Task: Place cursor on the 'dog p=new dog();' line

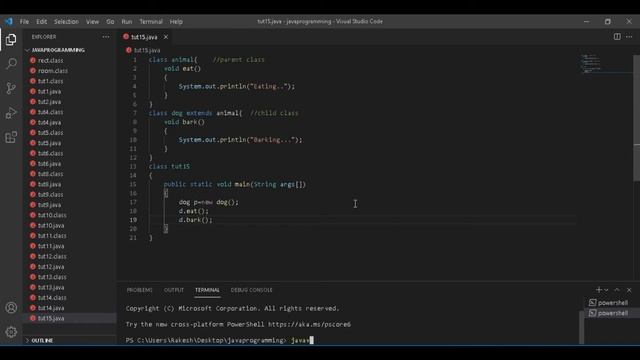Action: [209, 202]
